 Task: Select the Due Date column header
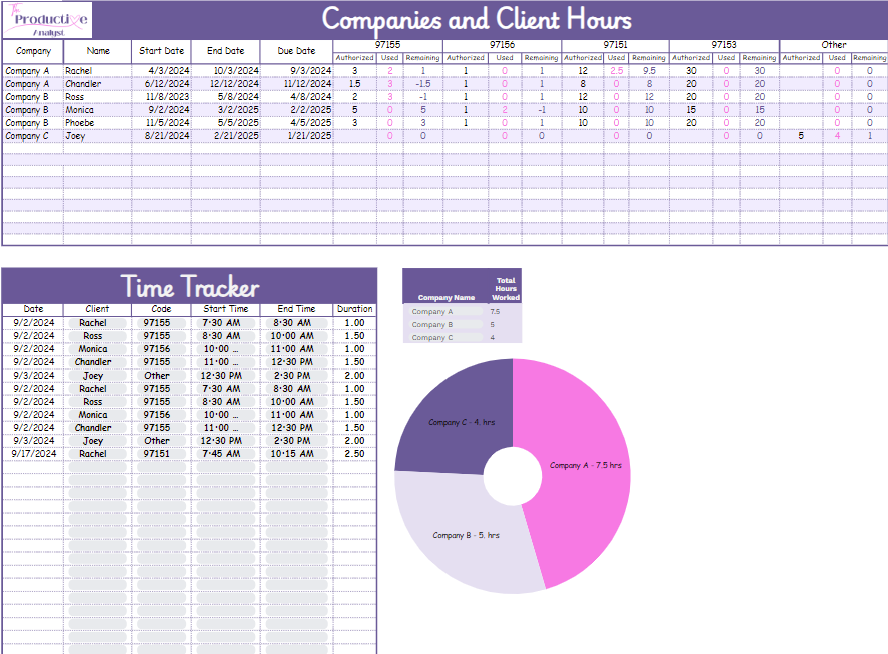[296, 51]
